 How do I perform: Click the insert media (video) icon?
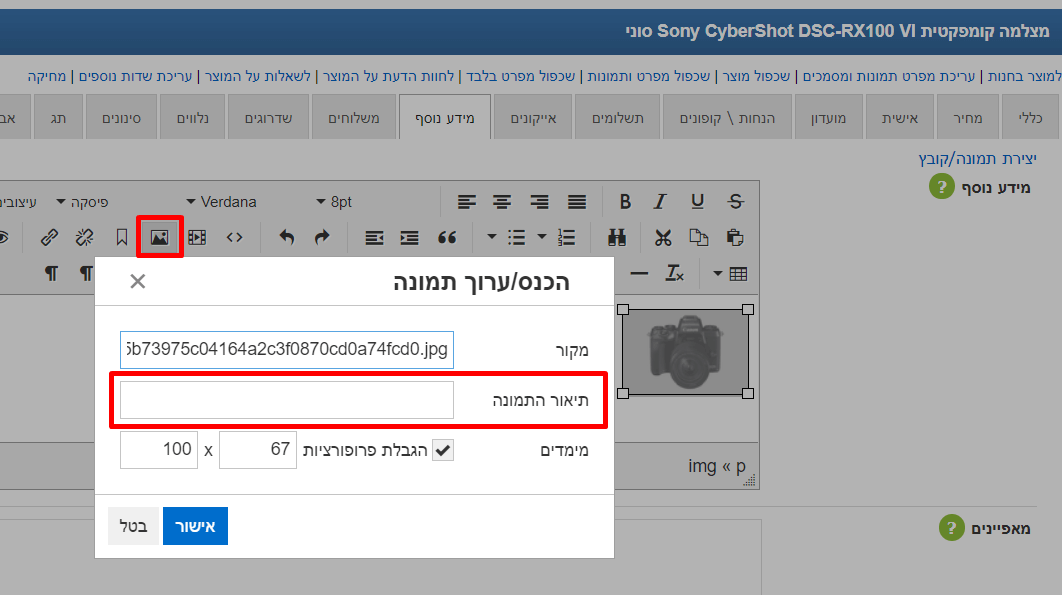point(197,237)
